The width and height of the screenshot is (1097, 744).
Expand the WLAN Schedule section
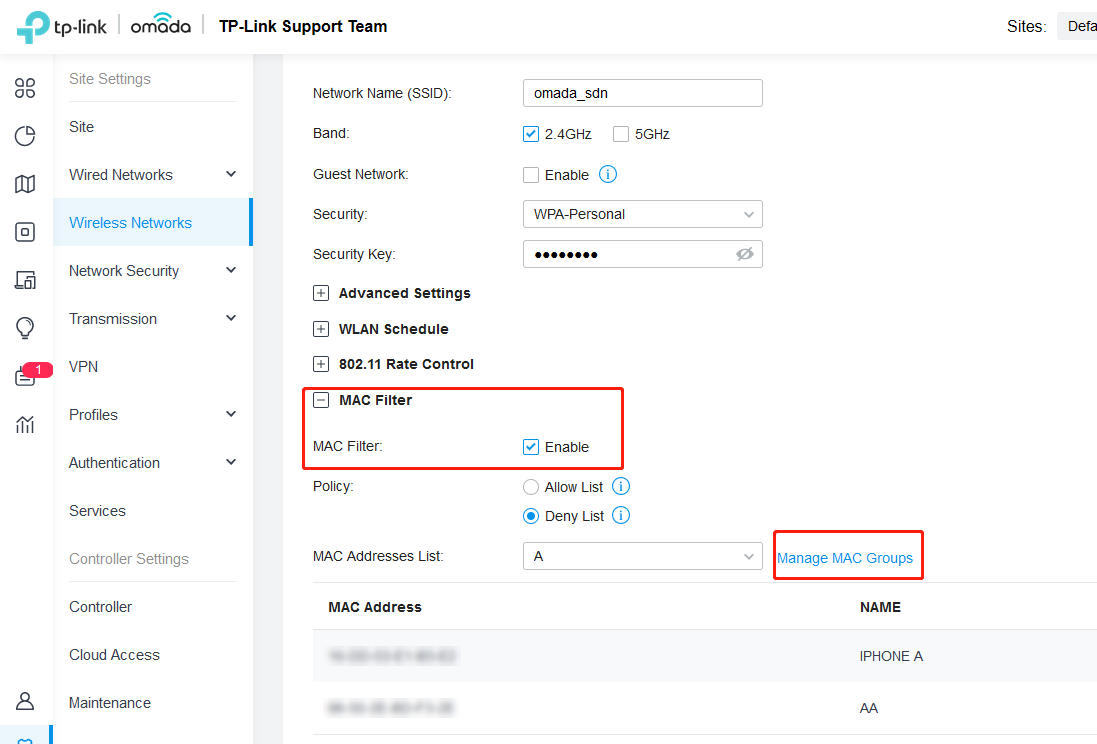pyautogui.click(x=321, y=329)
